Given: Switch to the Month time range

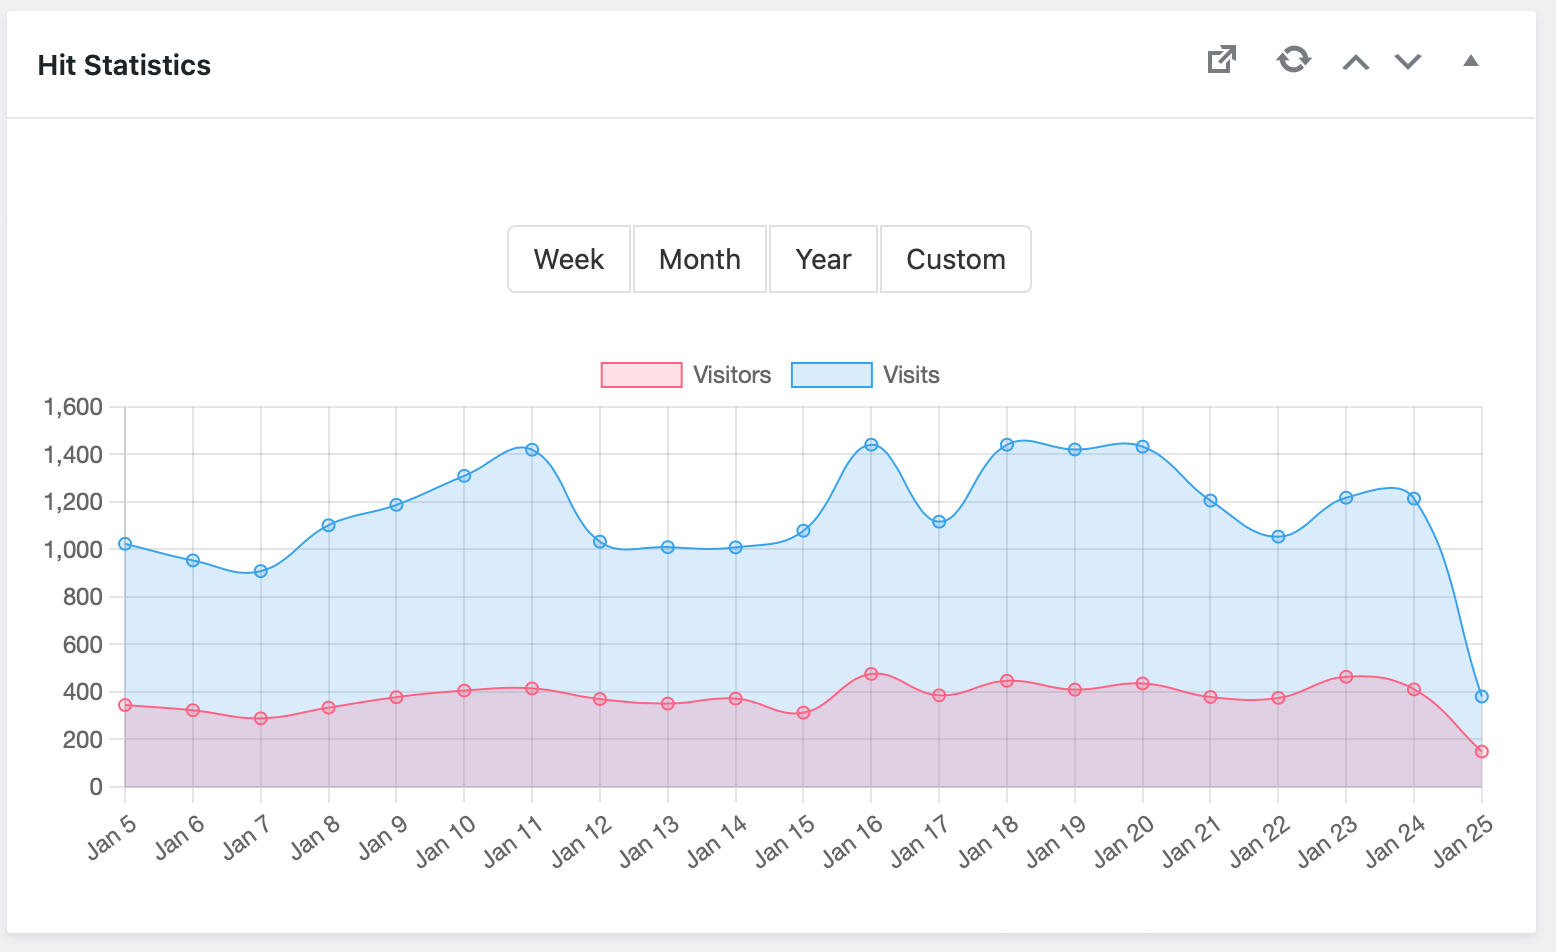Looking at the screenshot, I should [699, 259].
